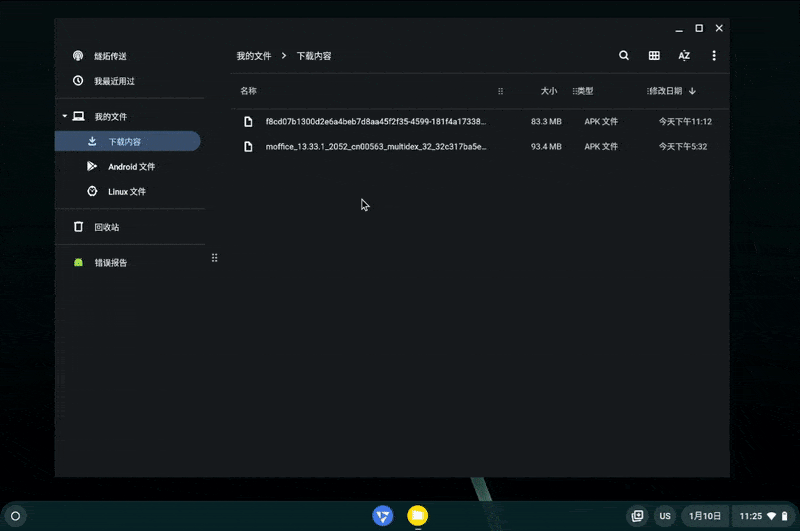The image size is (800, 531).
Task: Sort by 大小 column header
Action: point(548,91)
